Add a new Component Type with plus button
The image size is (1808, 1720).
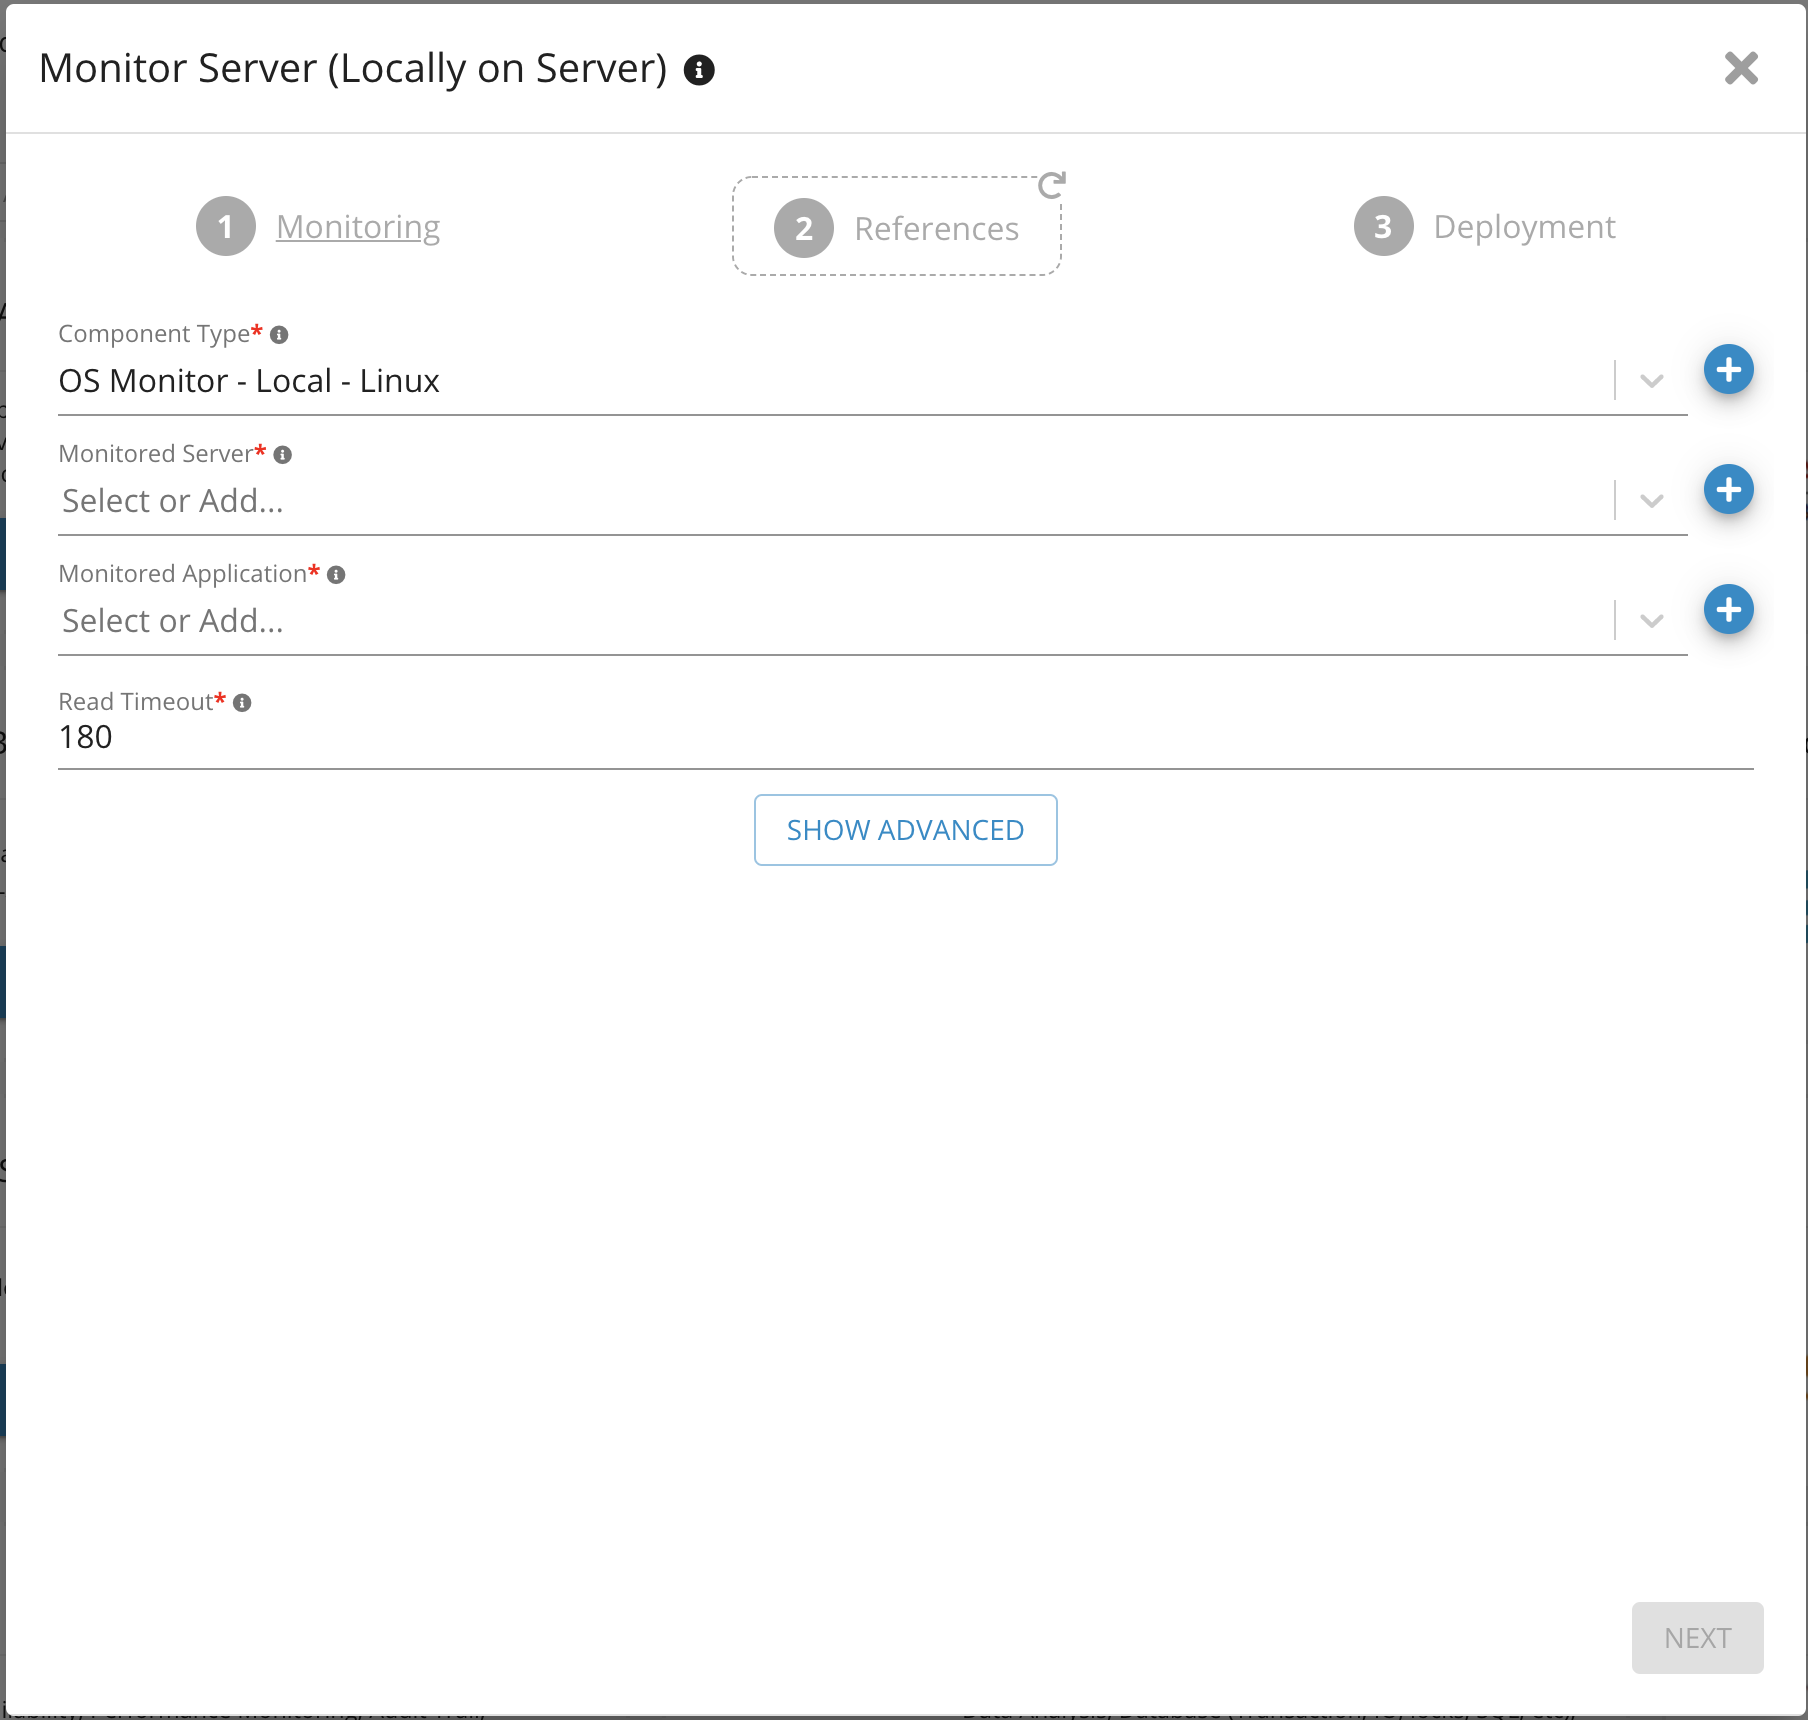click(x=1728, y=370)
